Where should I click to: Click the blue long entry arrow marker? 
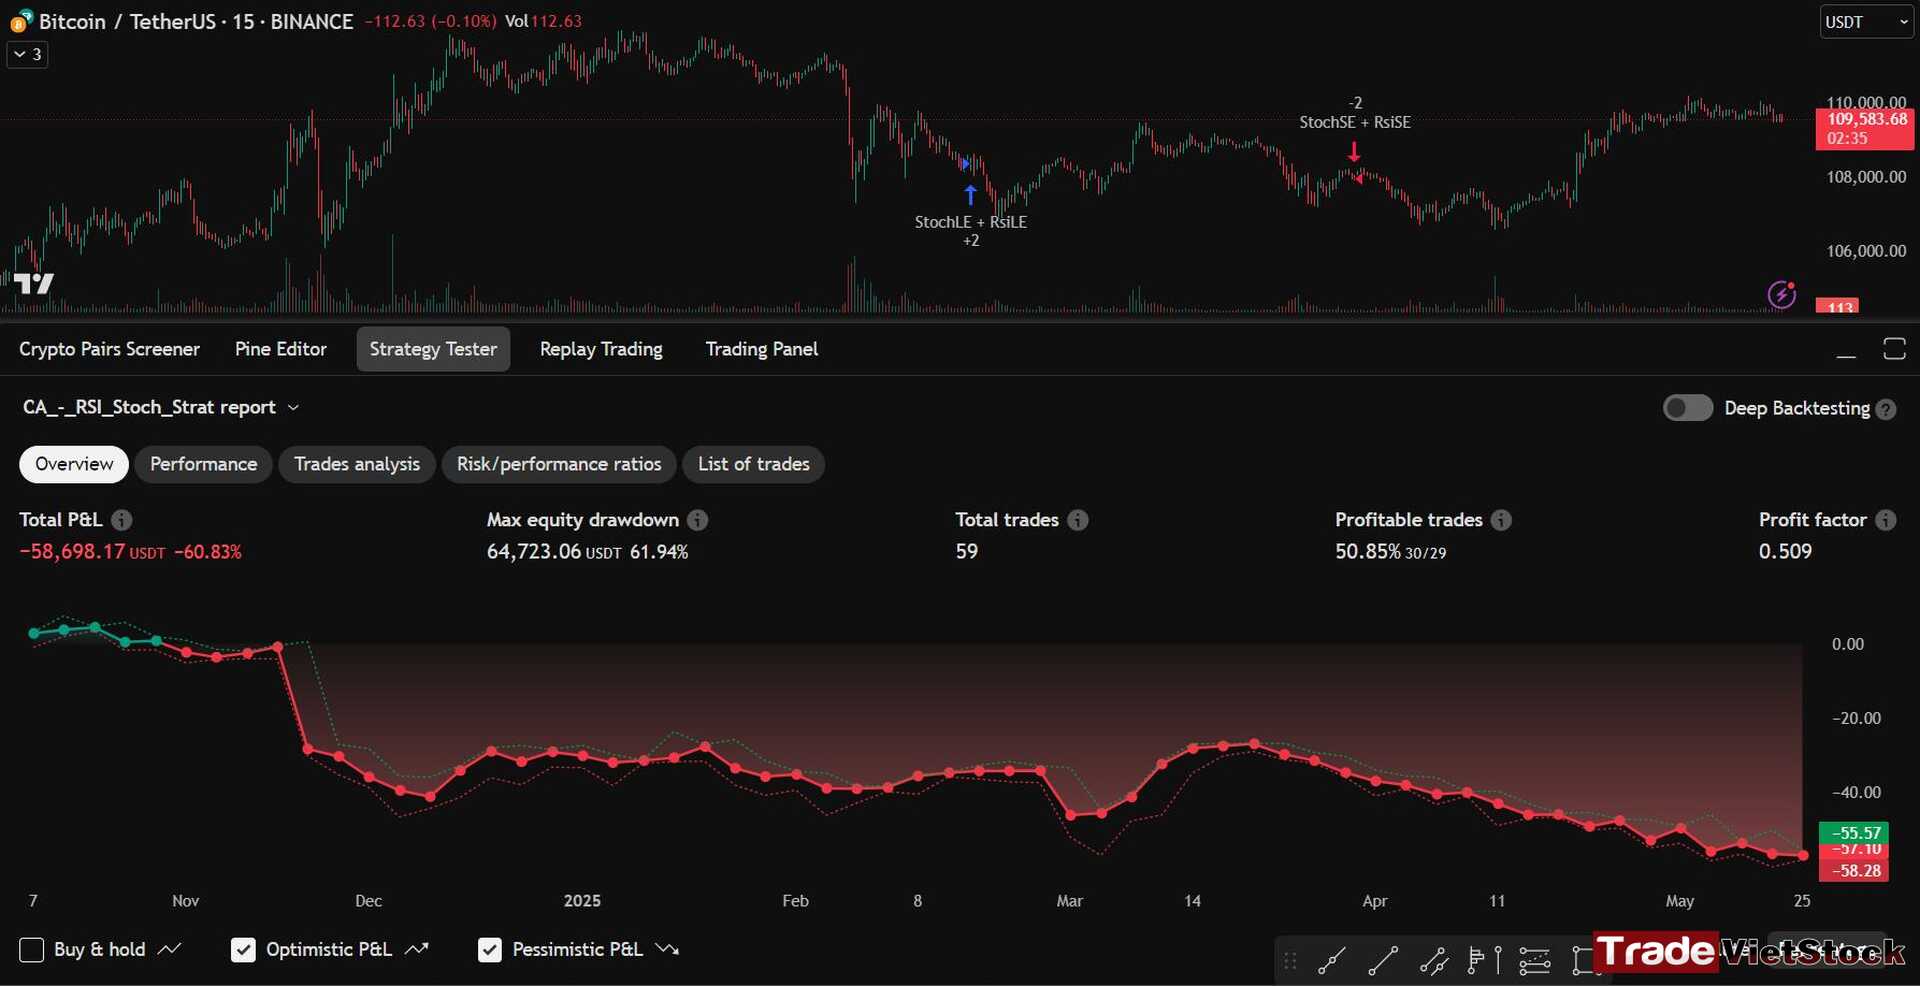970,194
